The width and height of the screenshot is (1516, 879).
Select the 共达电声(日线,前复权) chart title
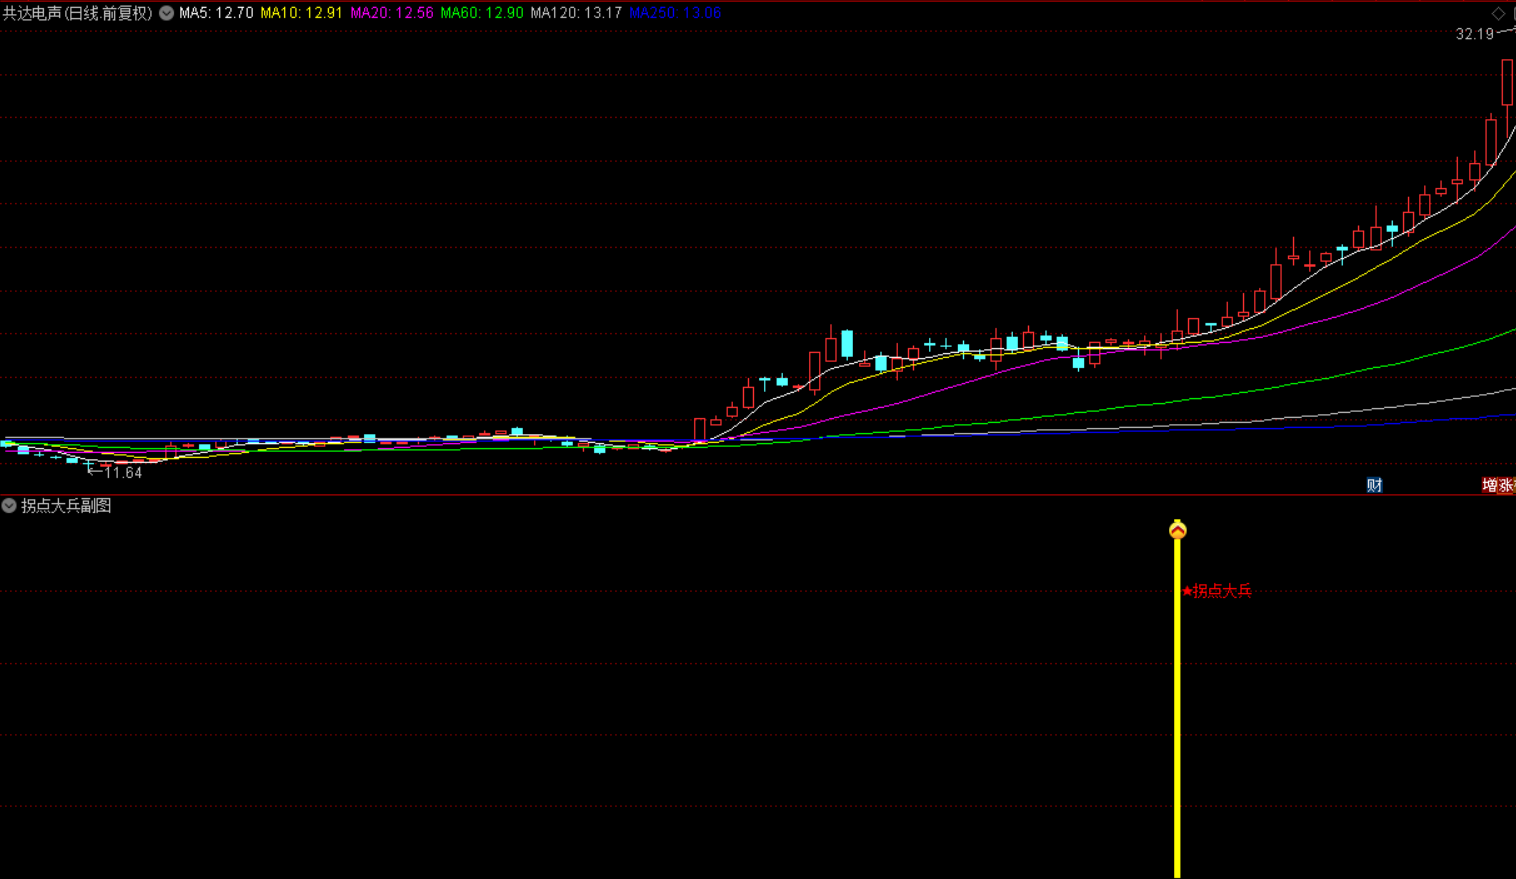[77, 13]
